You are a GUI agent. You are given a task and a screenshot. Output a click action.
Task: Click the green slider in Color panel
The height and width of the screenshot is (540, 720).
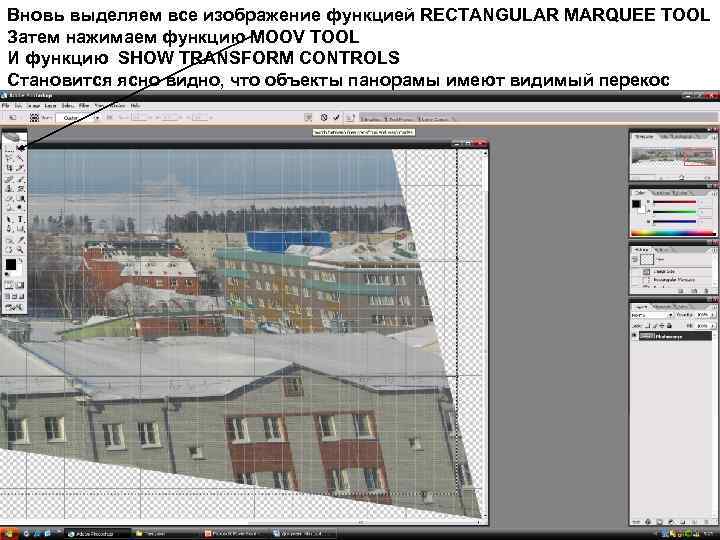point(675,212)
